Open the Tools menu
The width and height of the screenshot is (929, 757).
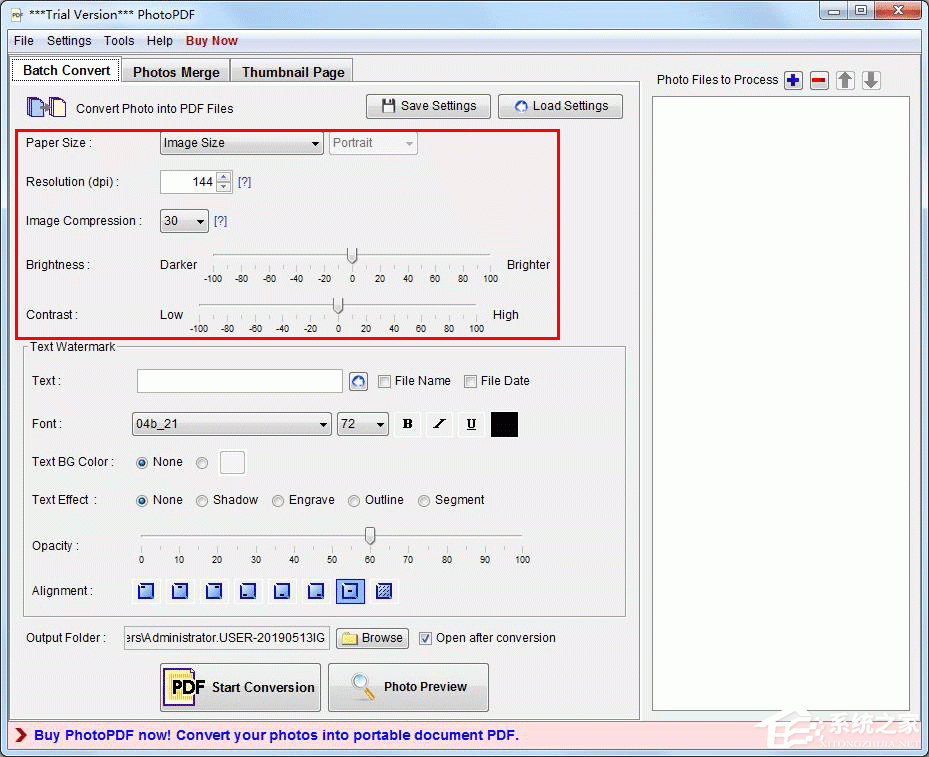(x=119, y=41)
